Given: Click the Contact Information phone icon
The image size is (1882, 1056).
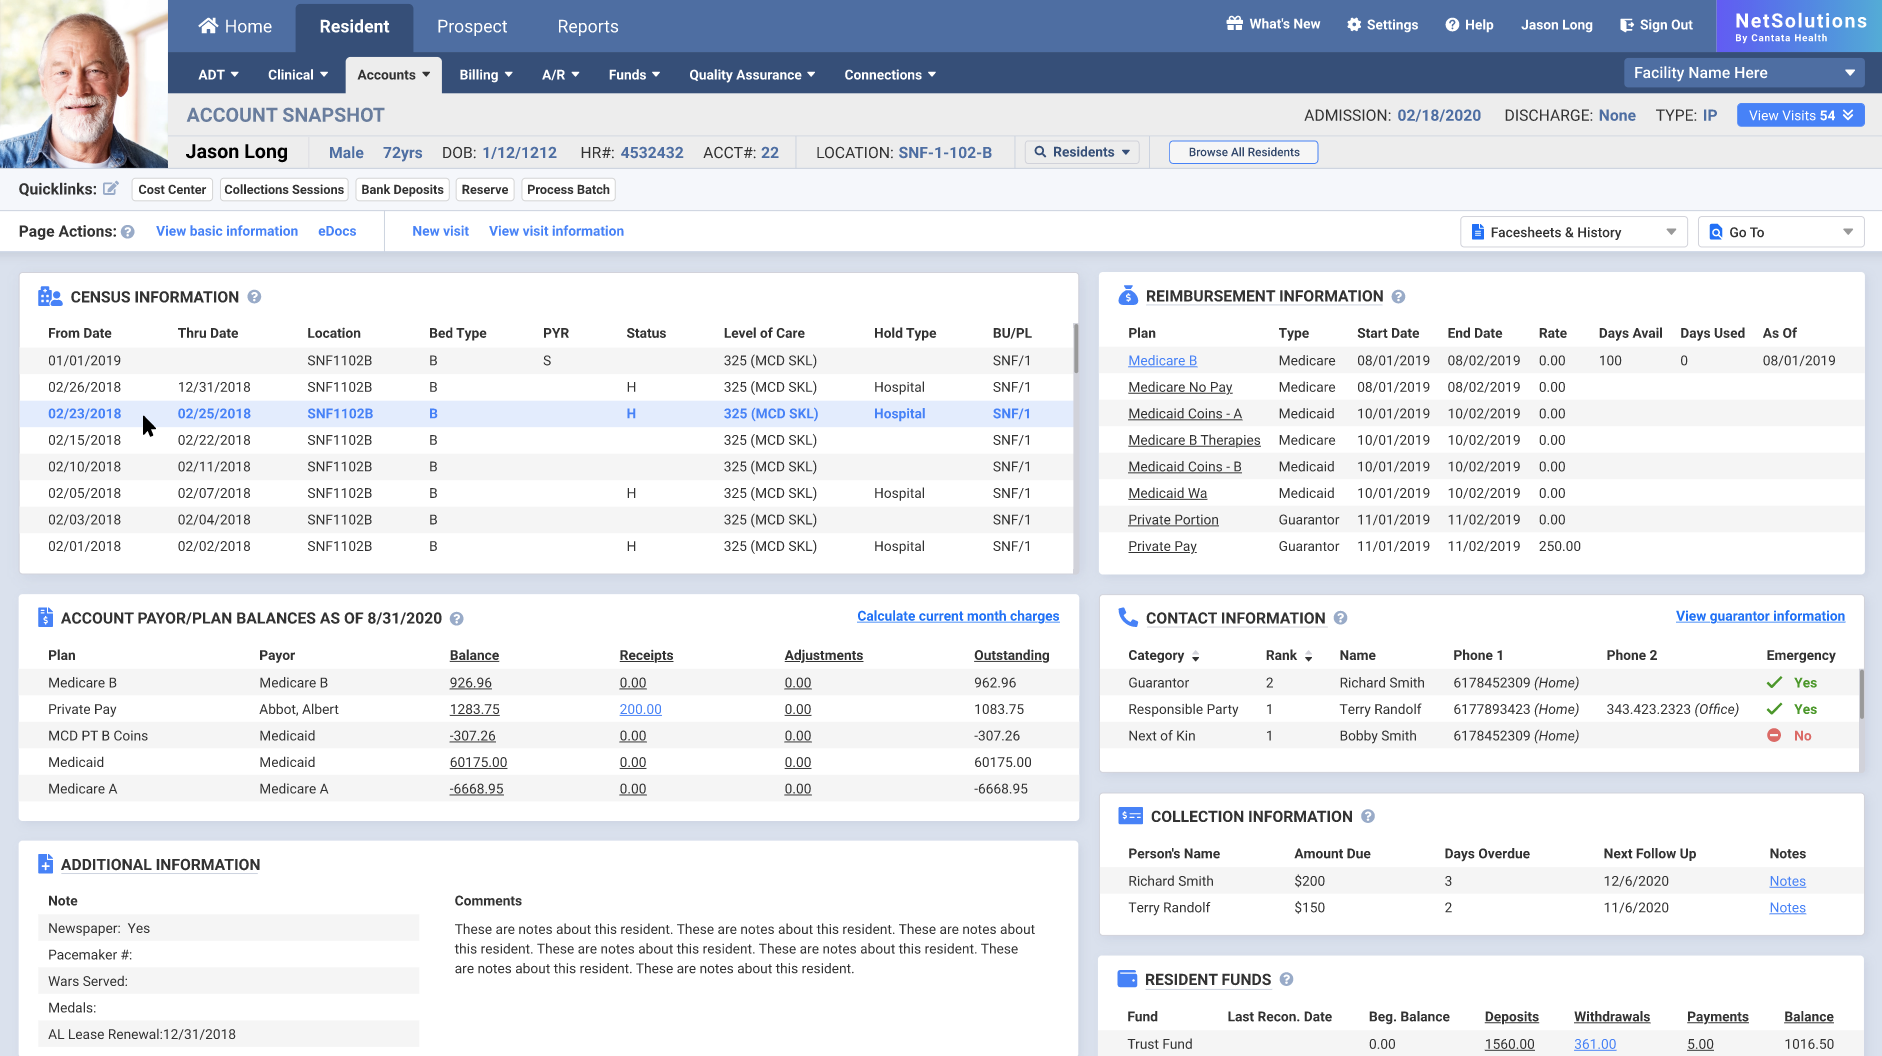Looking at the screenshot, I should pos(1128,617).
